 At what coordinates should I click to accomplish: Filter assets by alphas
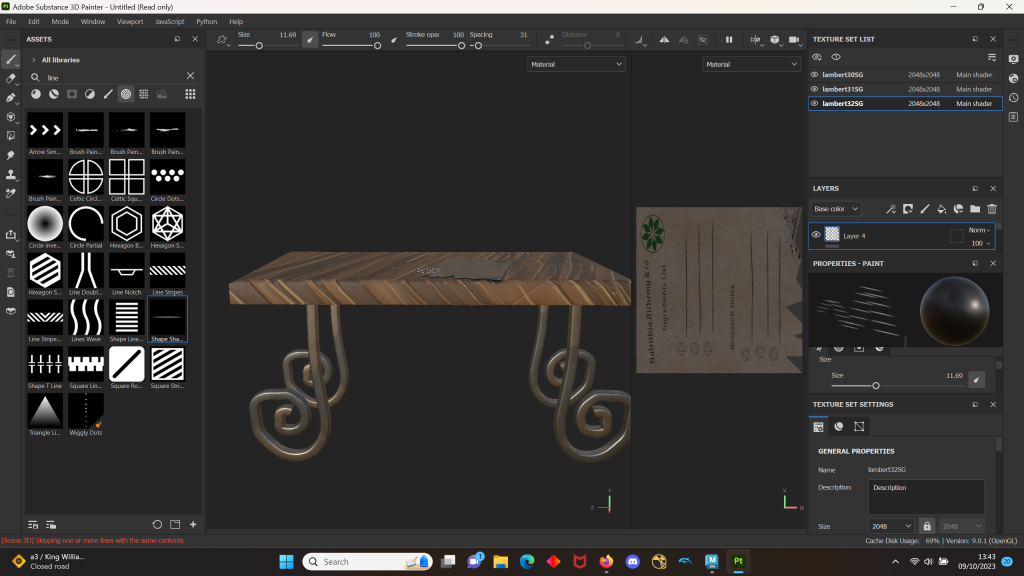pyautogui.click(x=126, y=94)
